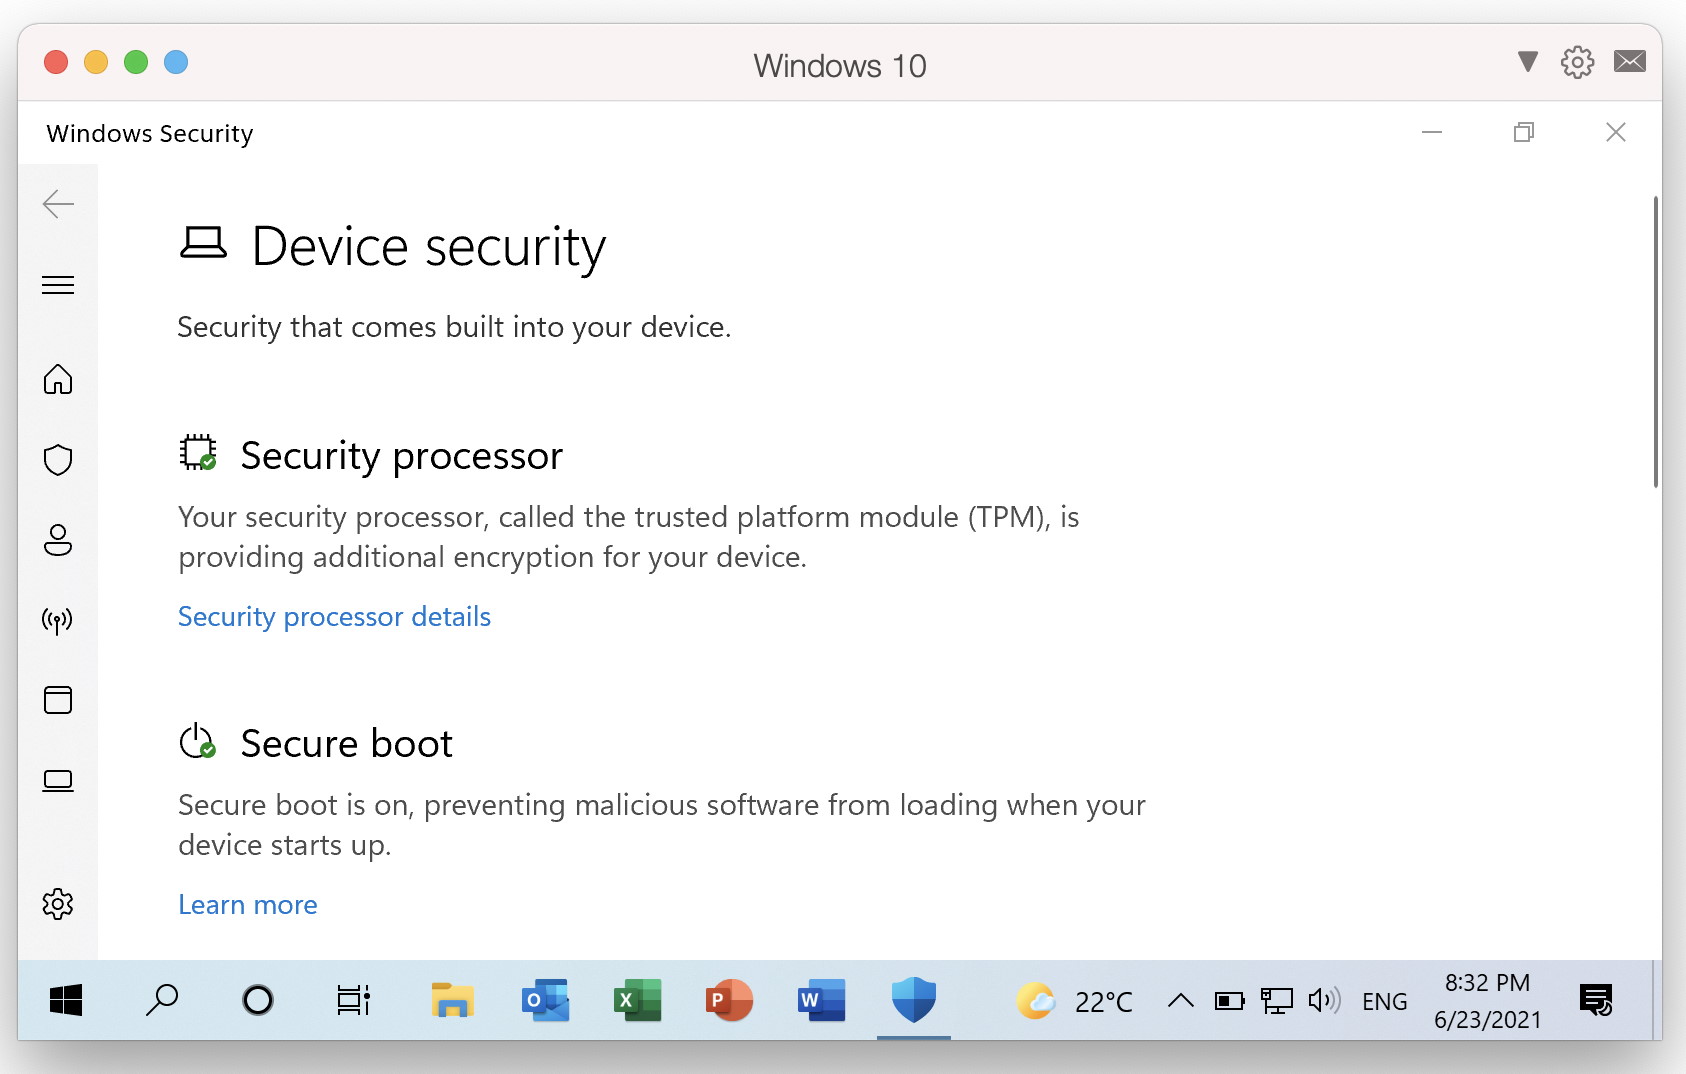Open Virus & threat protection shield icon
1686x1074 pixels.
click(x=58, y=460)
